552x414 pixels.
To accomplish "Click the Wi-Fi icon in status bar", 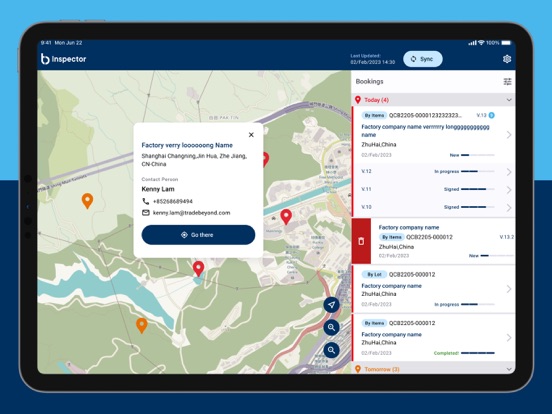I will tap(481, 43).
